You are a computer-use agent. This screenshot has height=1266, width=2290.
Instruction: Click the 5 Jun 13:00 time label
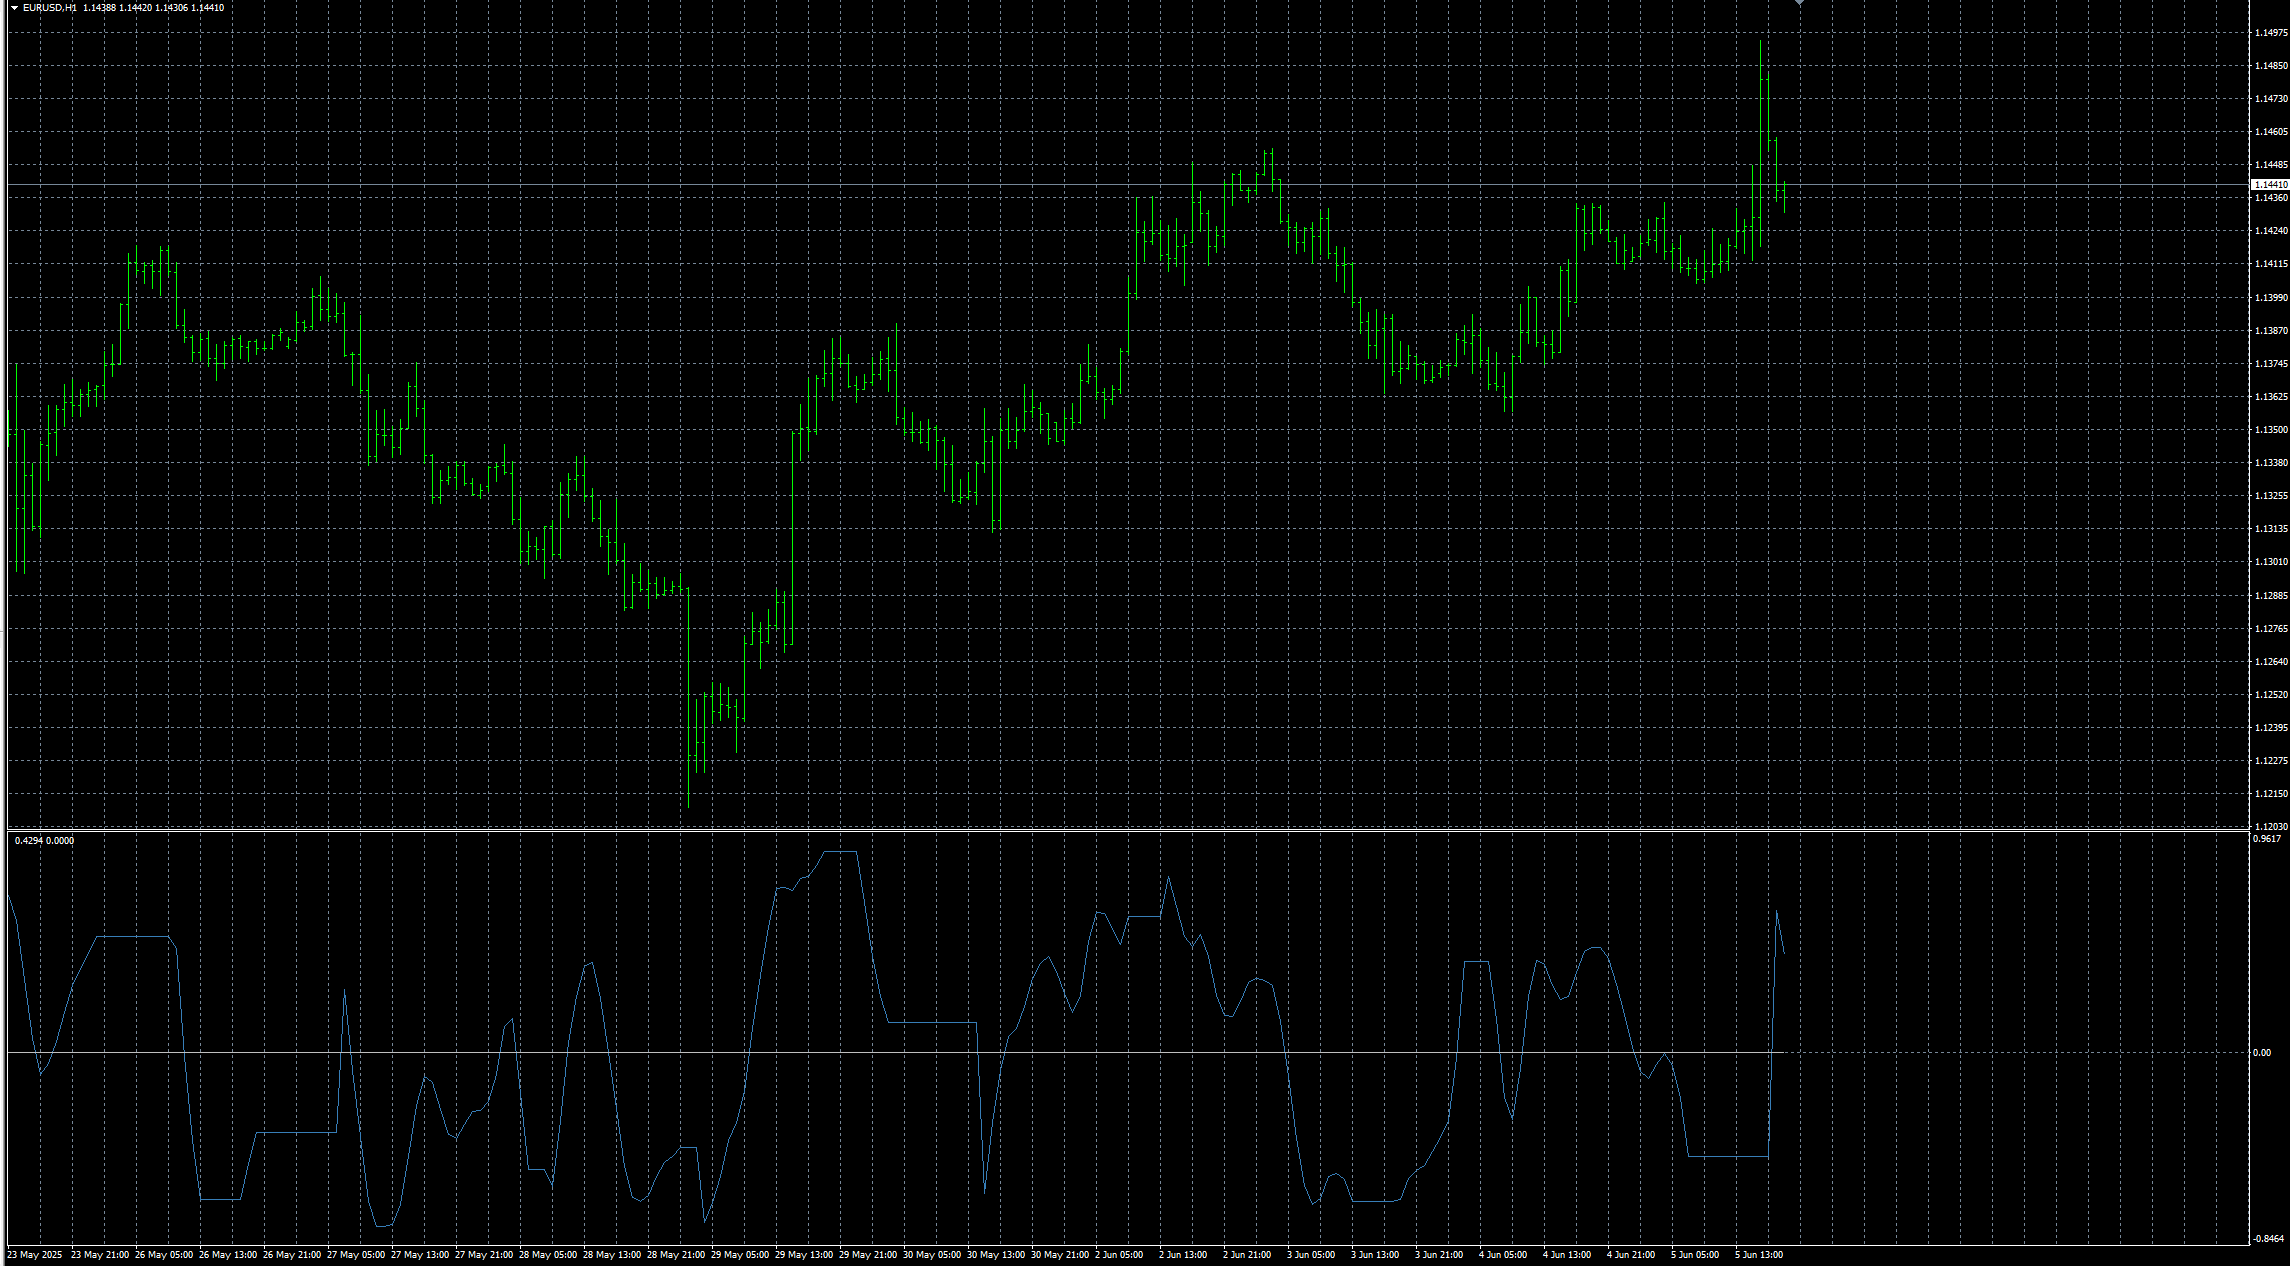[x=1759, y=1255]
